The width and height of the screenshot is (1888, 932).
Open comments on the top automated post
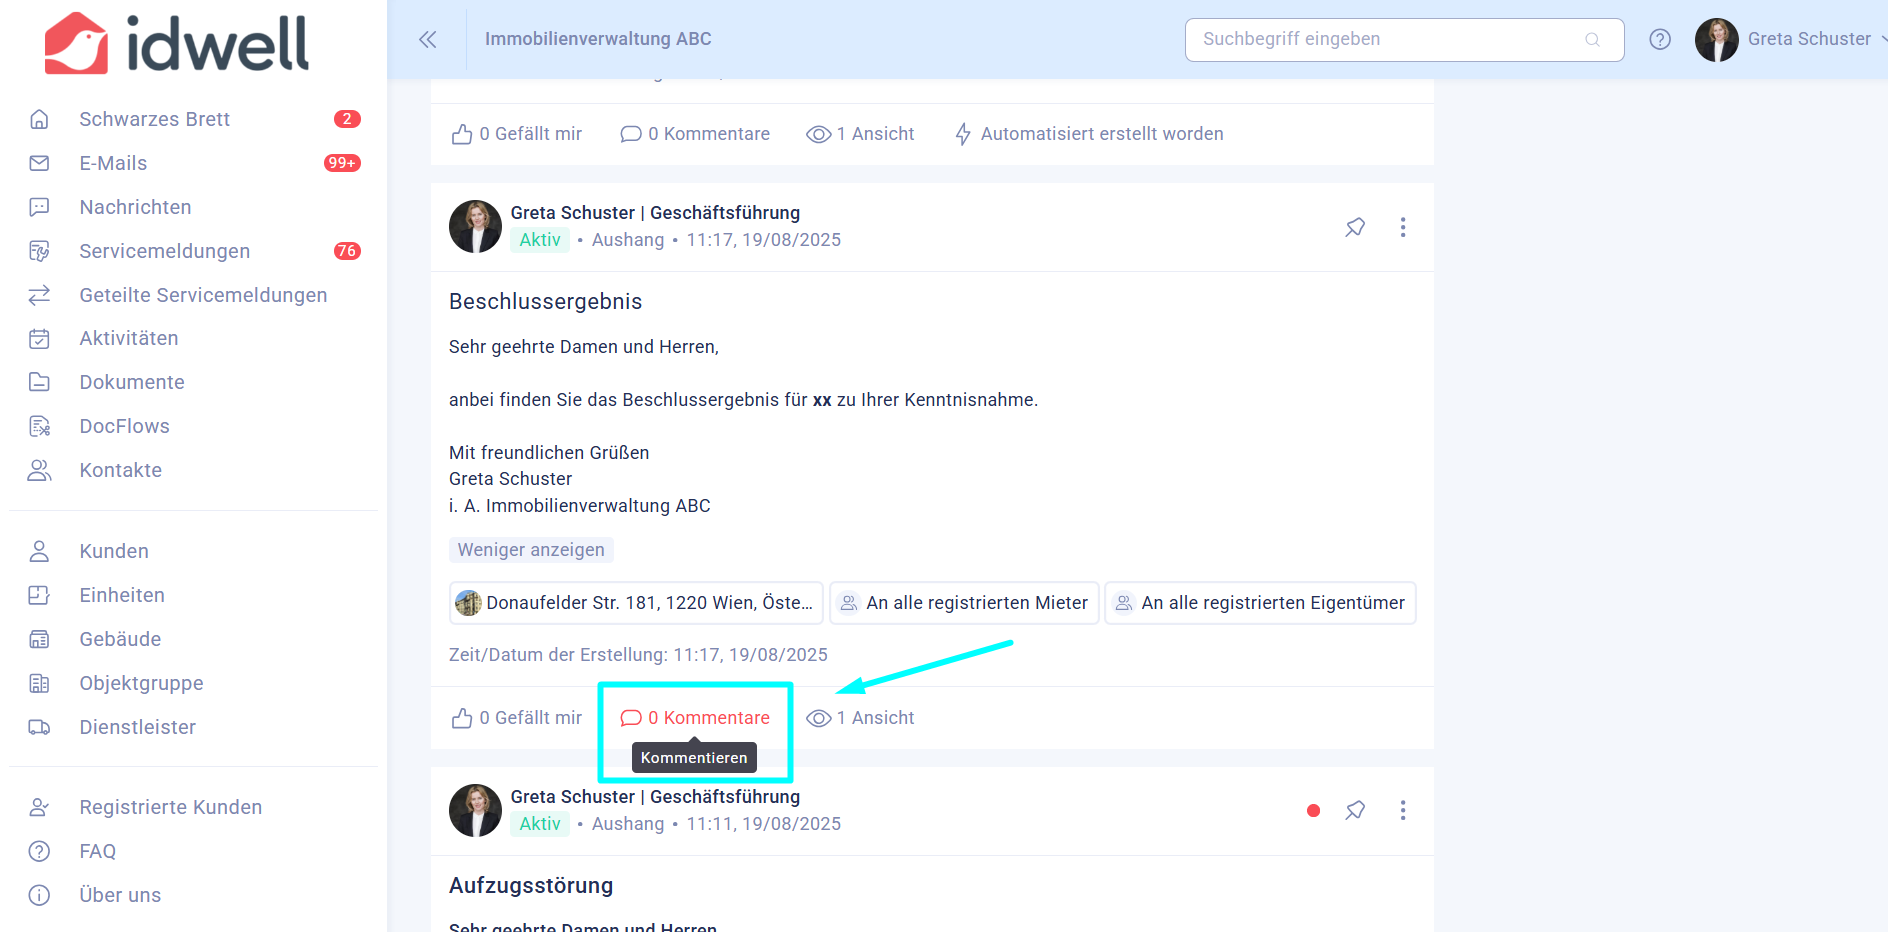click(695, 134)
